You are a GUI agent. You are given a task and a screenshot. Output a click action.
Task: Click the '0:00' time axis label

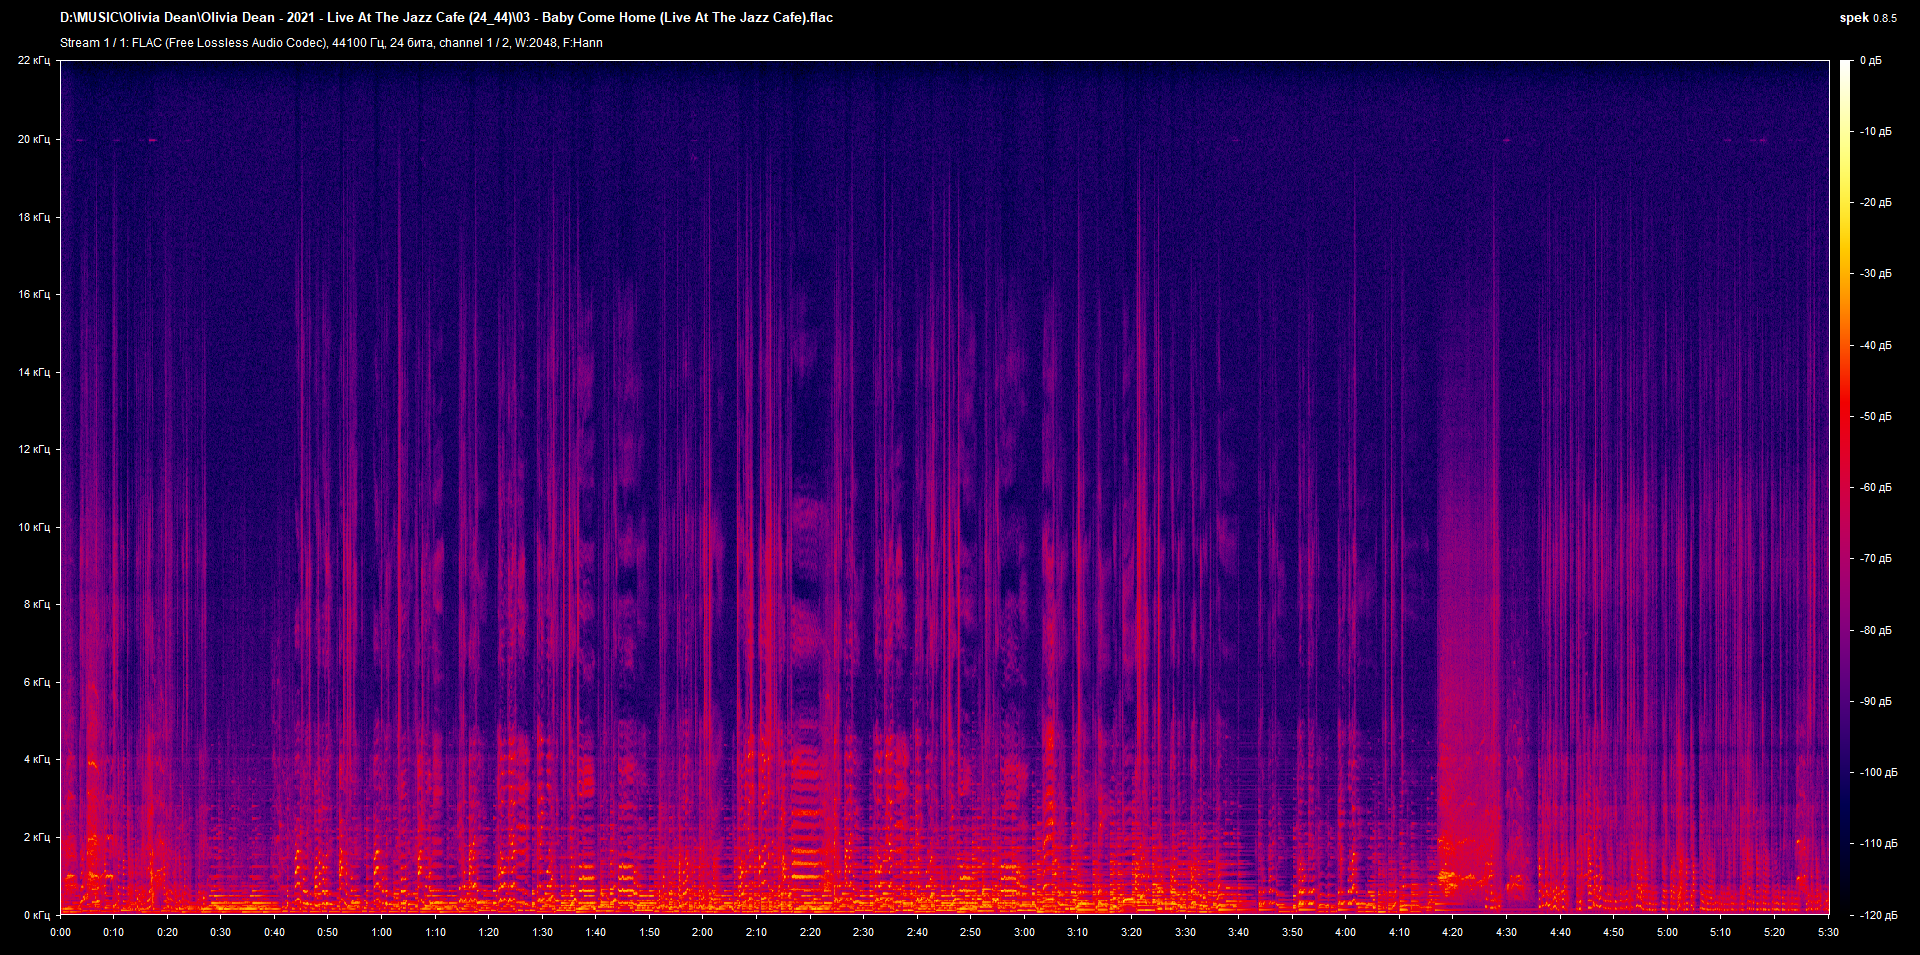(61, 932)
